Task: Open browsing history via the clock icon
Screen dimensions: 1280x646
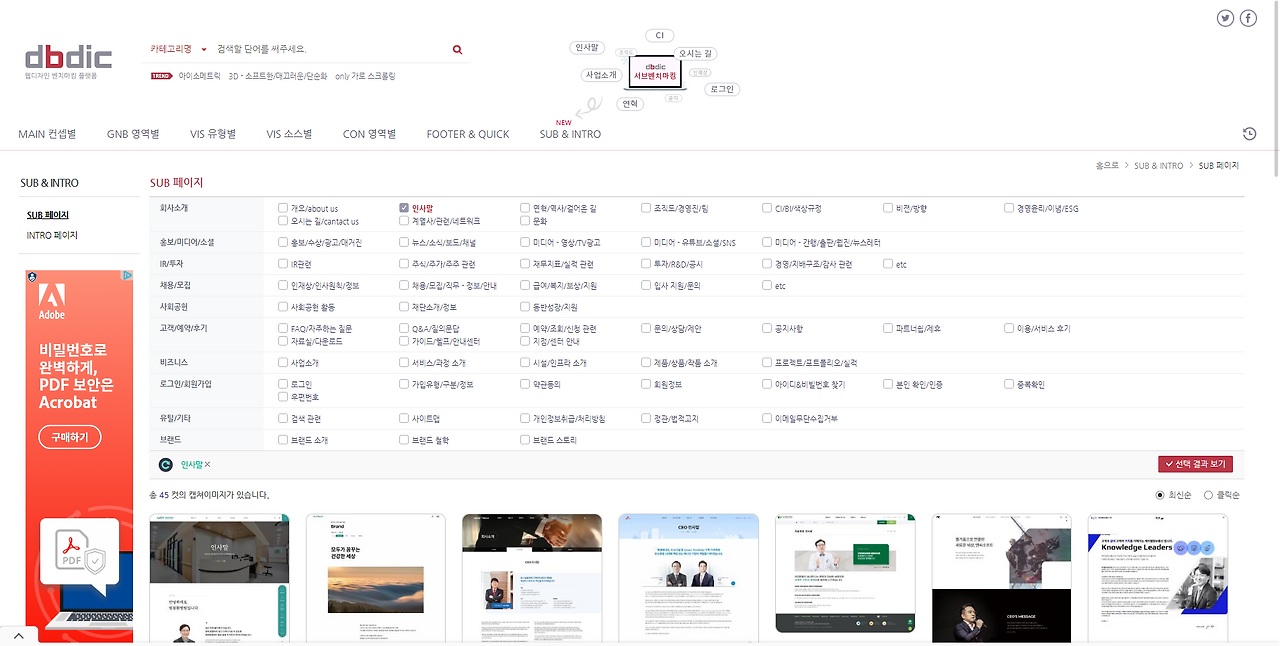Action: (1248, 133)
